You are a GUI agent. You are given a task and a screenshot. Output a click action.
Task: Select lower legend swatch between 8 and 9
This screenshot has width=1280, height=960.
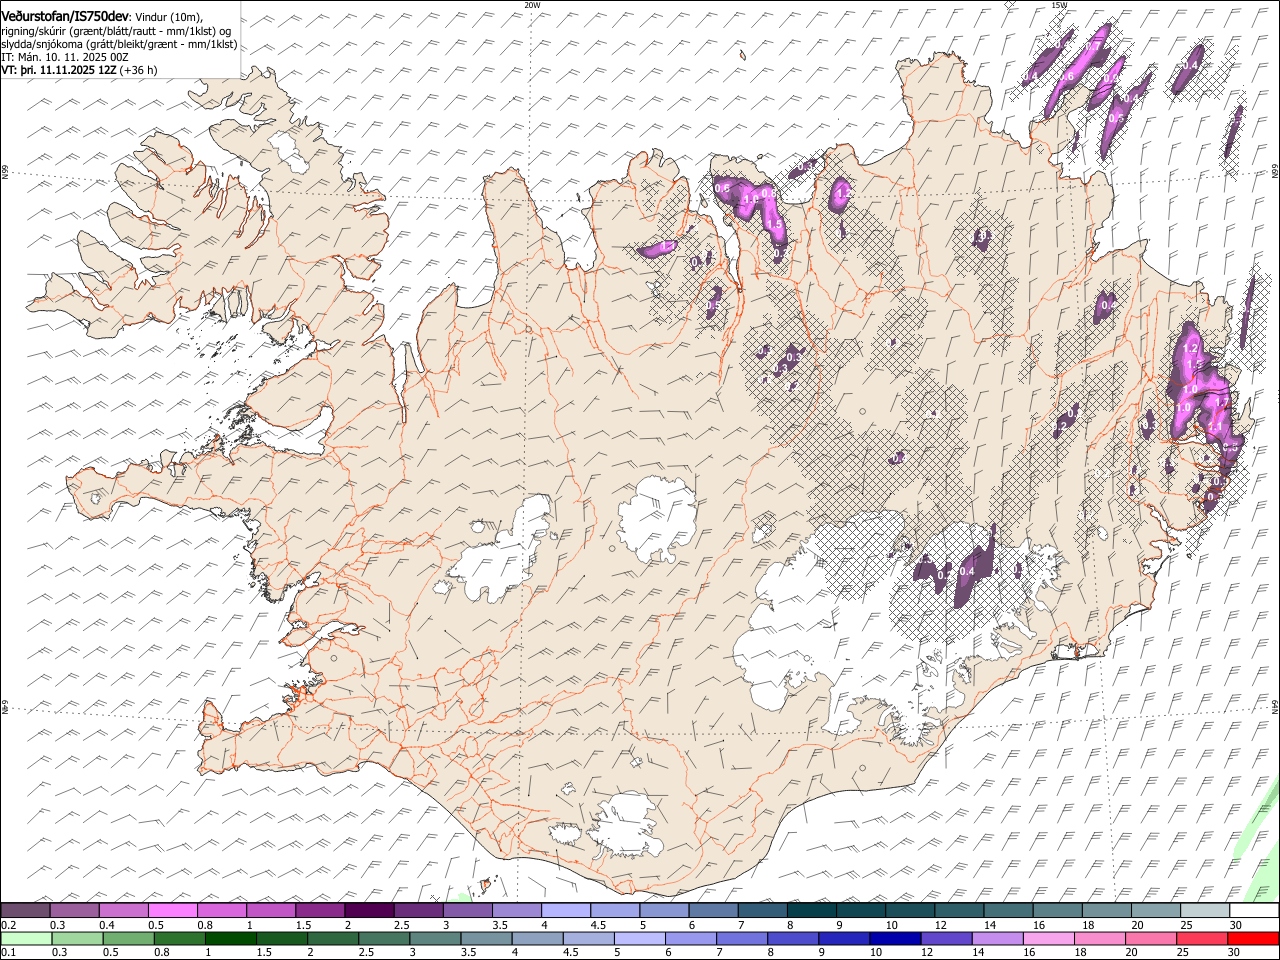792,938
